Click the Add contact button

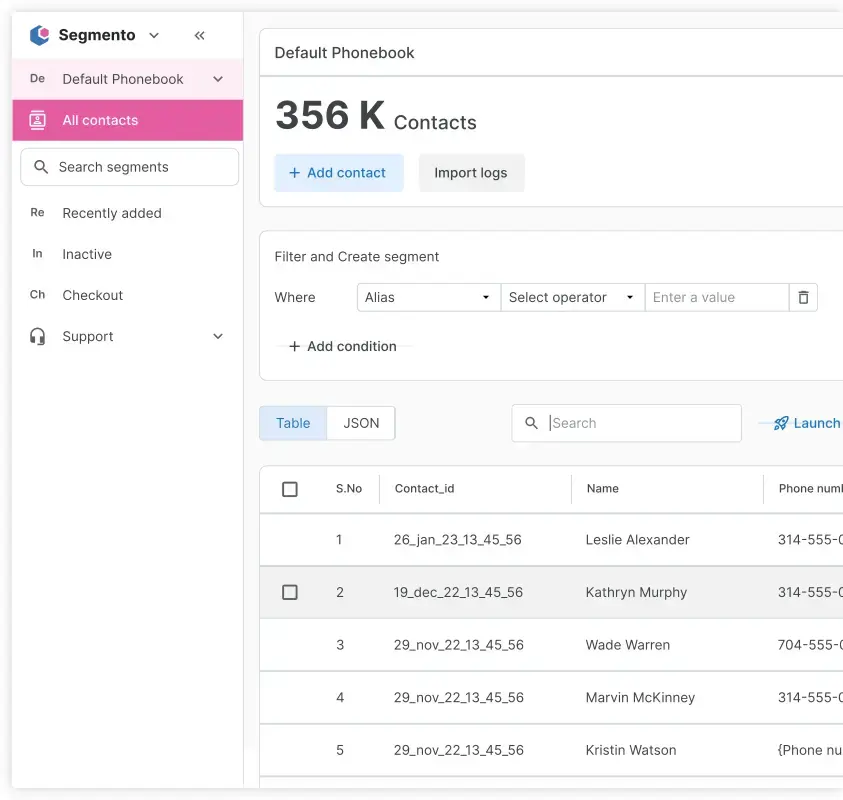[x=338, y=173]
